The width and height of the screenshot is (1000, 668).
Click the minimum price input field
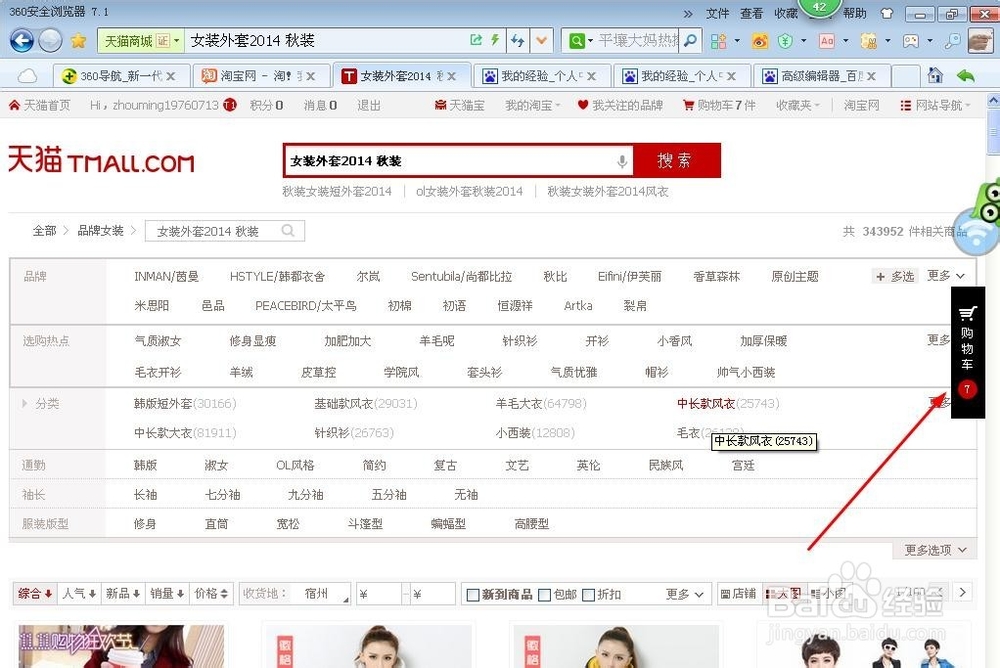tap(379, 594)
